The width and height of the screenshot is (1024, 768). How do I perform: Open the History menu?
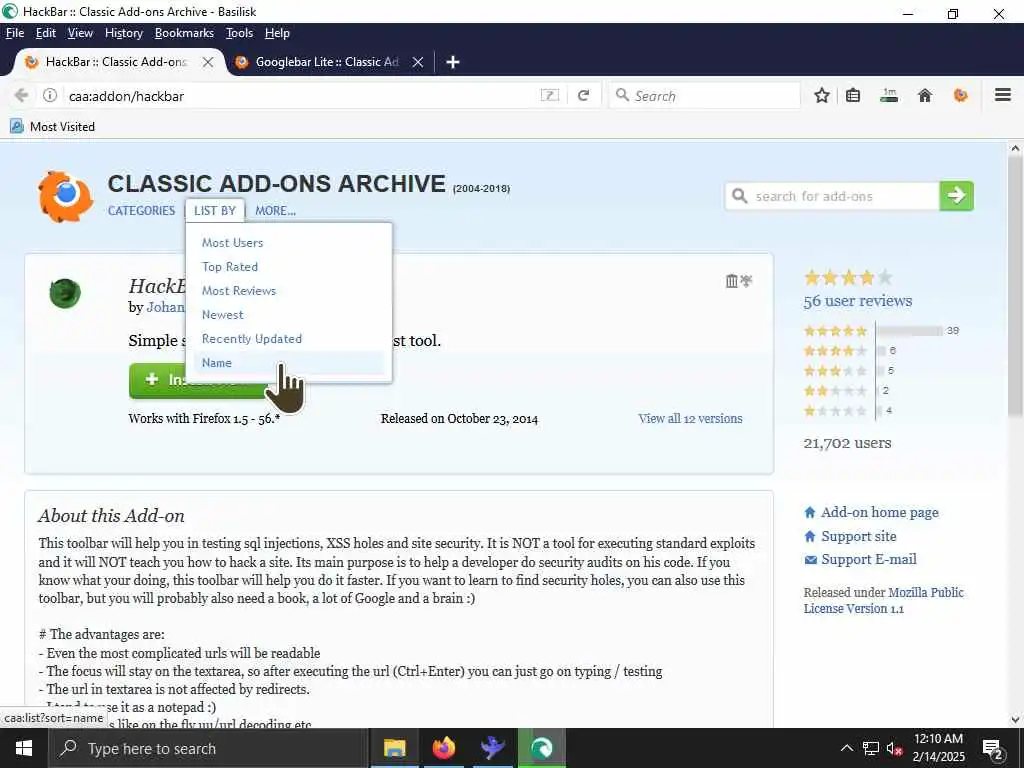tap(123, 33)
